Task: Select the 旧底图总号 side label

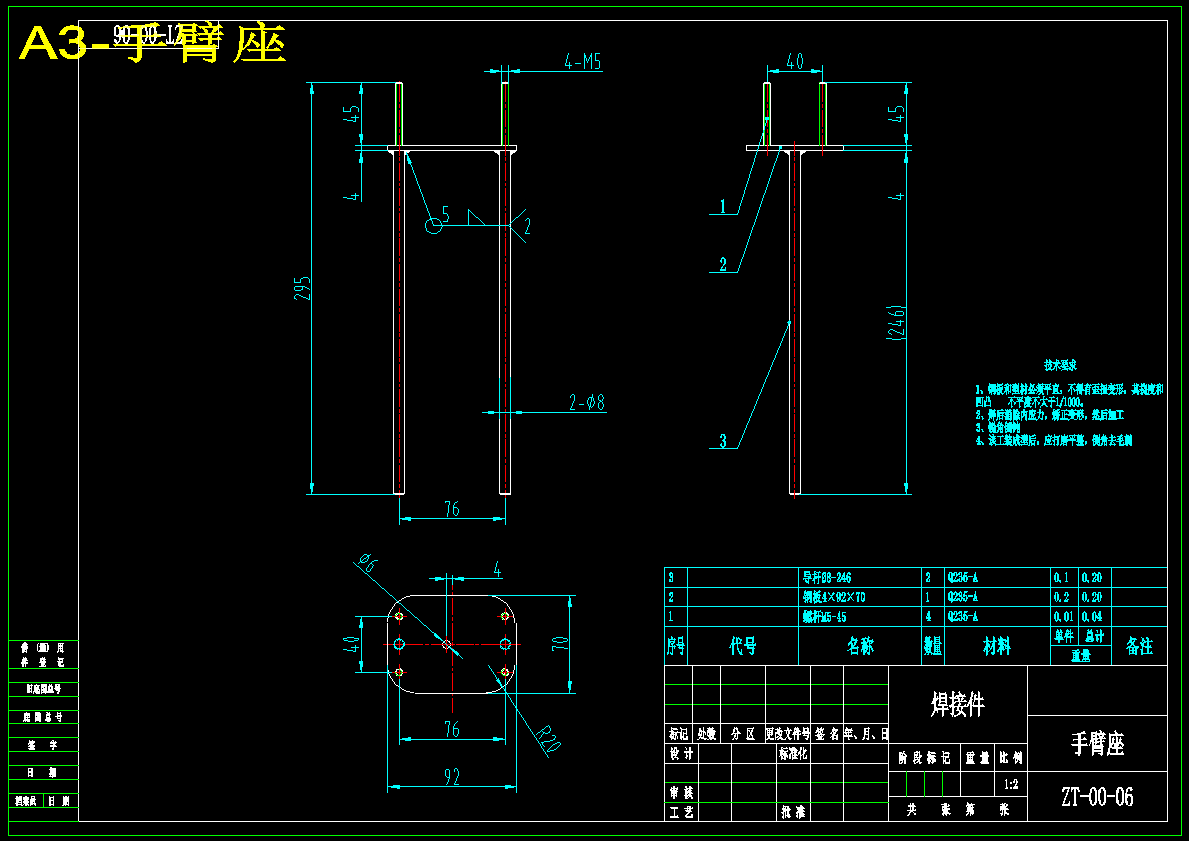Action: click(42, 689)
